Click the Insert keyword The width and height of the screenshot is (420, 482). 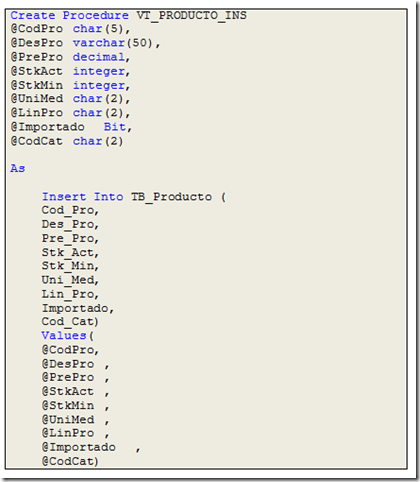tap(64, 197)
